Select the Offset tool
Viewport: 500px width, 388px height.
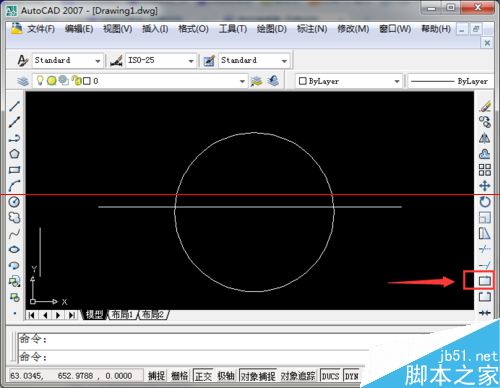point(485,154)
